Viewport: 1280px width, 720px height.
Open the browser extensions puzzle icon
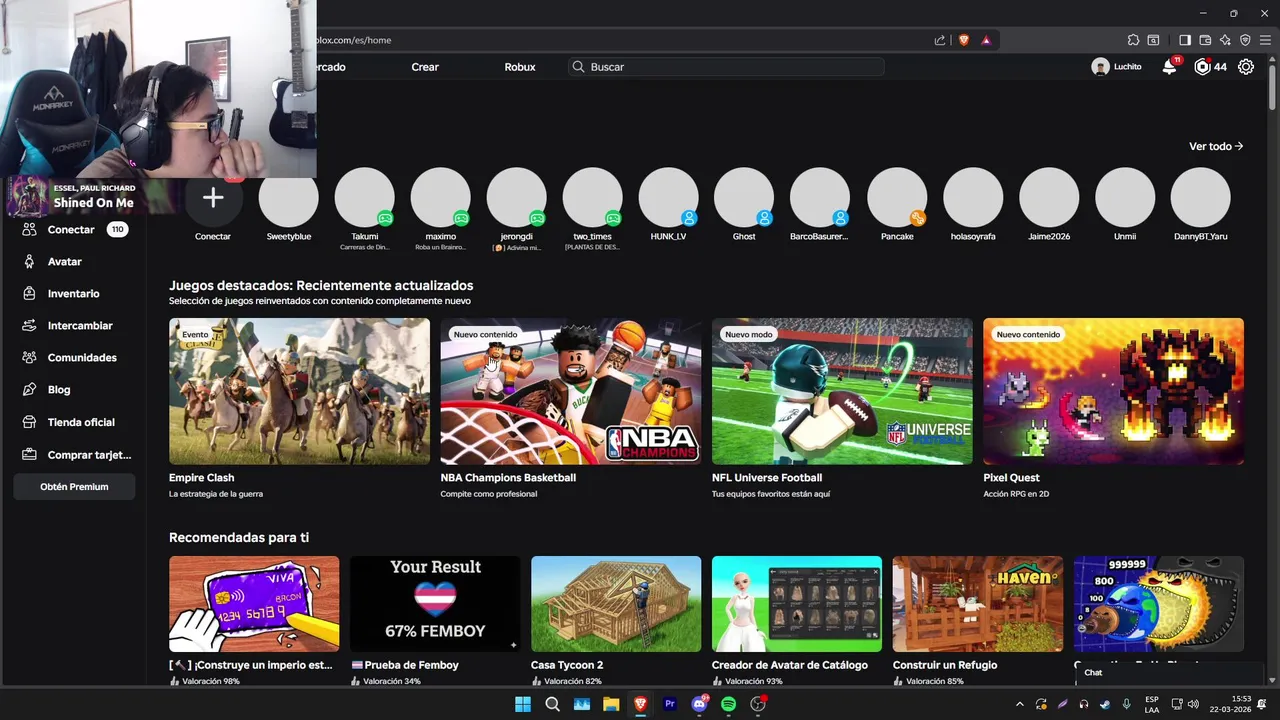coord(1133,40)
